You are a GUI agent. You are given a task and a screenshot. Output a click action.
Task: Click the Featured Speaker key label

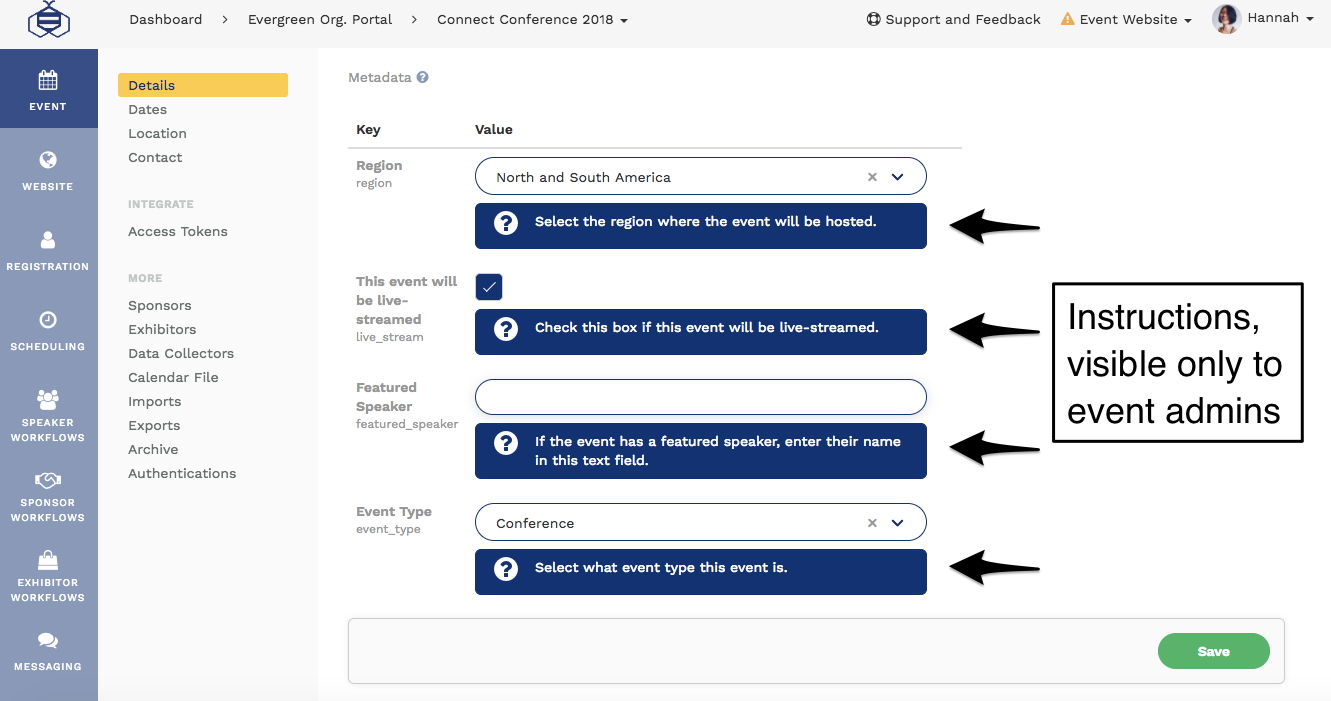[386, 397]
